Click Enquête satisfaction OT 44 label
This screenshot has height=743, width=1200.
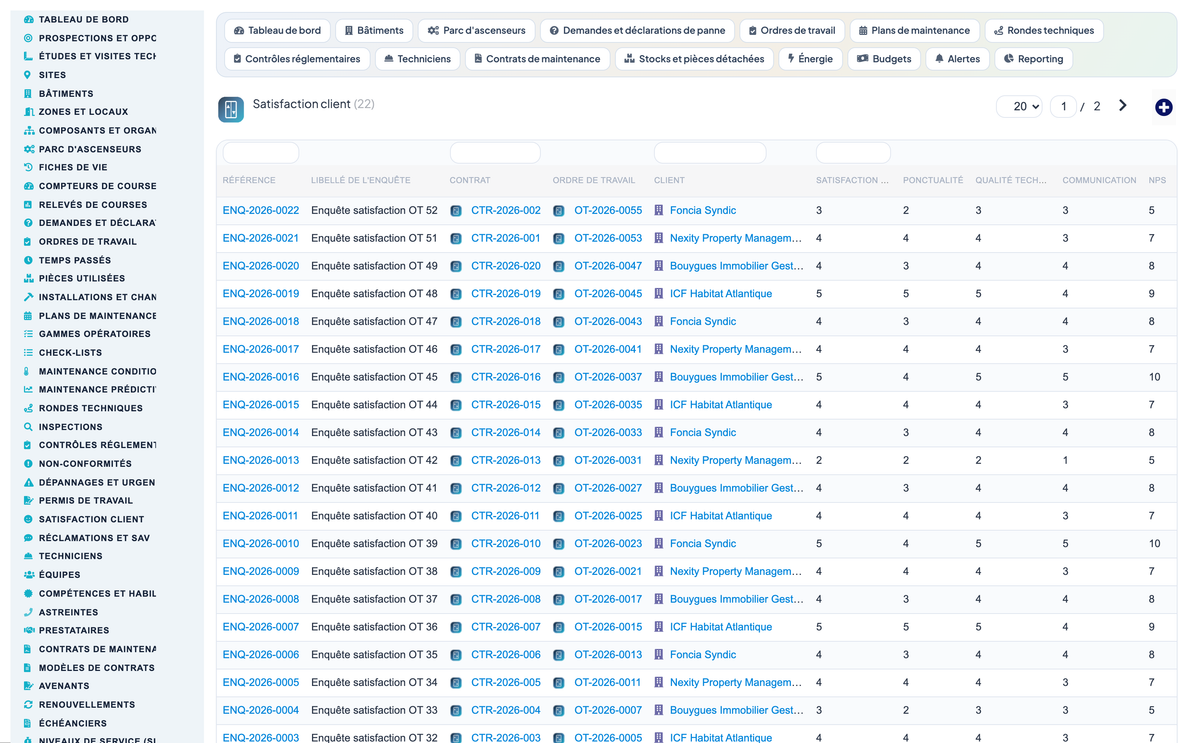[374, 405]
